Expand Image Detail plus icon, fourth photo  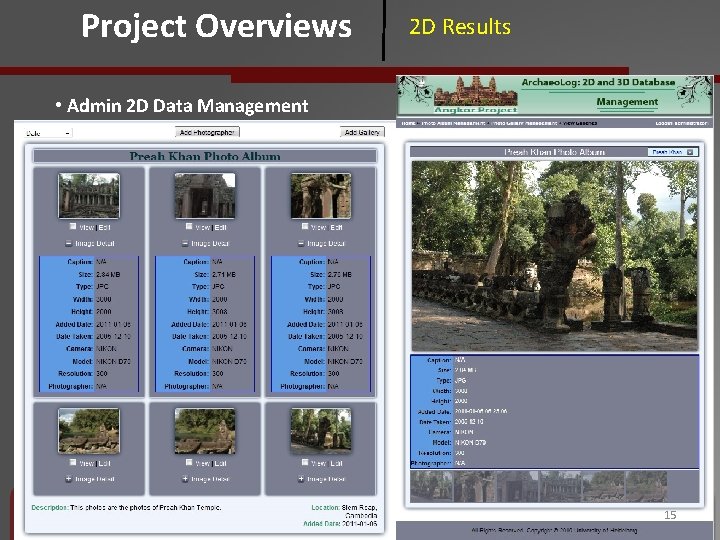coord(69,479)
